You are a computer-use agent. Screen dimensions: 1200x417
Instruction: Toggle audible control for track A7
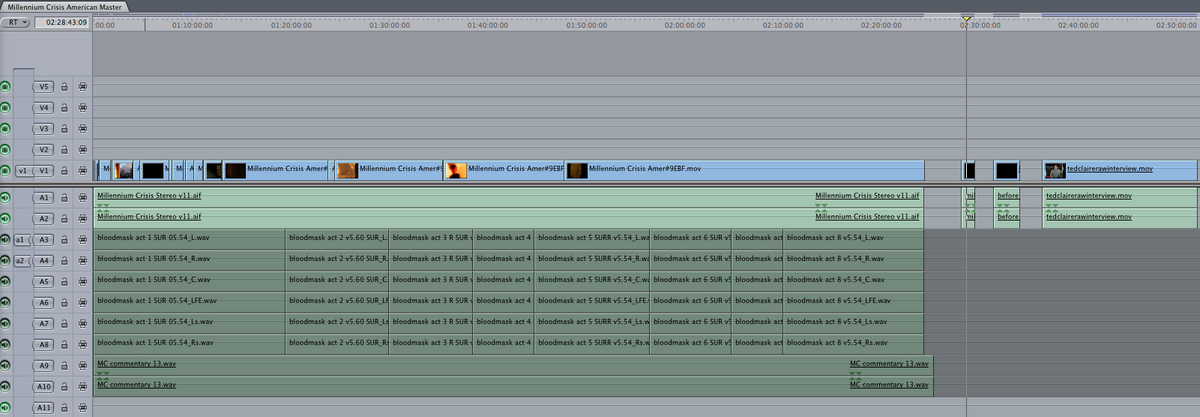tap(5, 324)
